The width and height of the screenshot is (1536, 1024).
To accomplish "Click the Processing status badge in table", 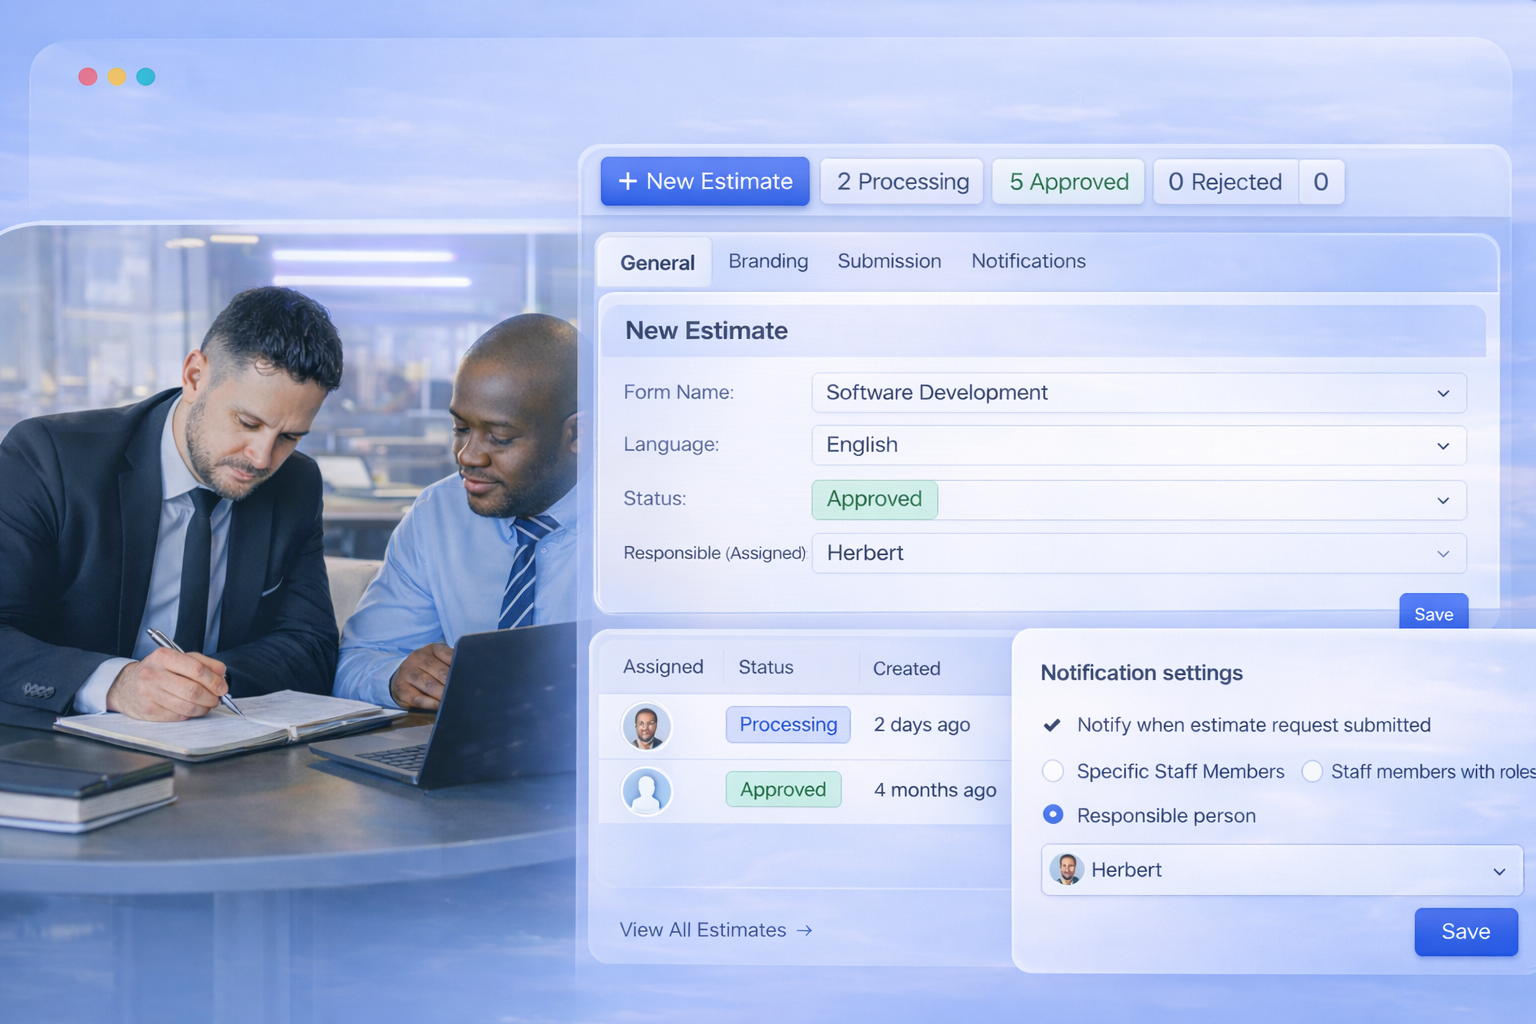I will tap(788, 725).
